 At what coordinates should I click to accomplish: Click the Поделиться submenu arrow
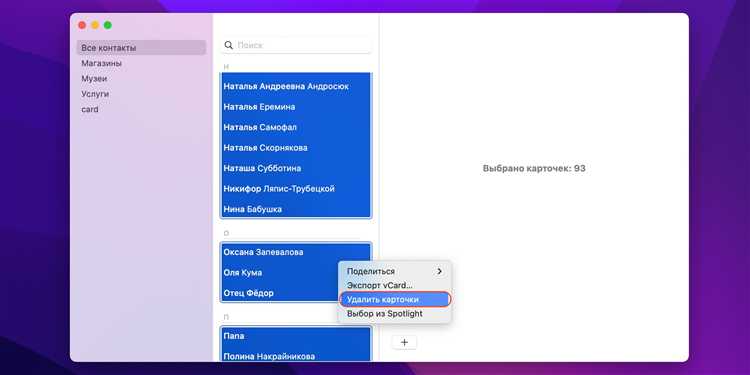click(440, 271)
